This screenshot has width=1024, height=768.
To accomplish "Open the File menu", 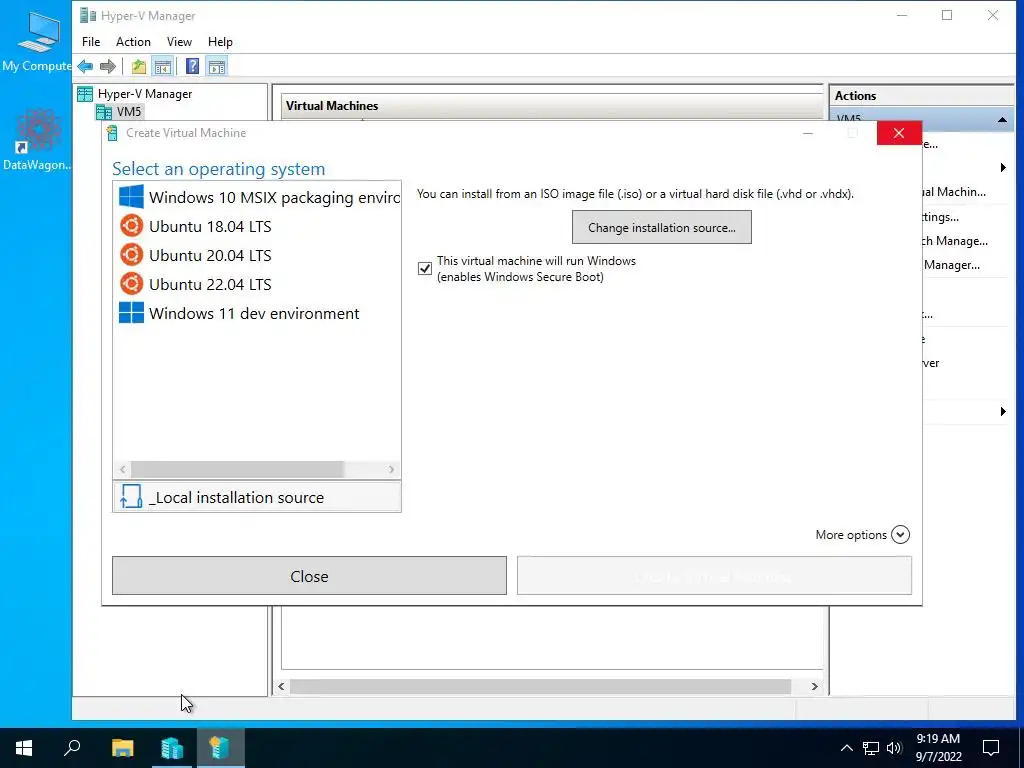I will pyautogui.click(x=91, y=42).
